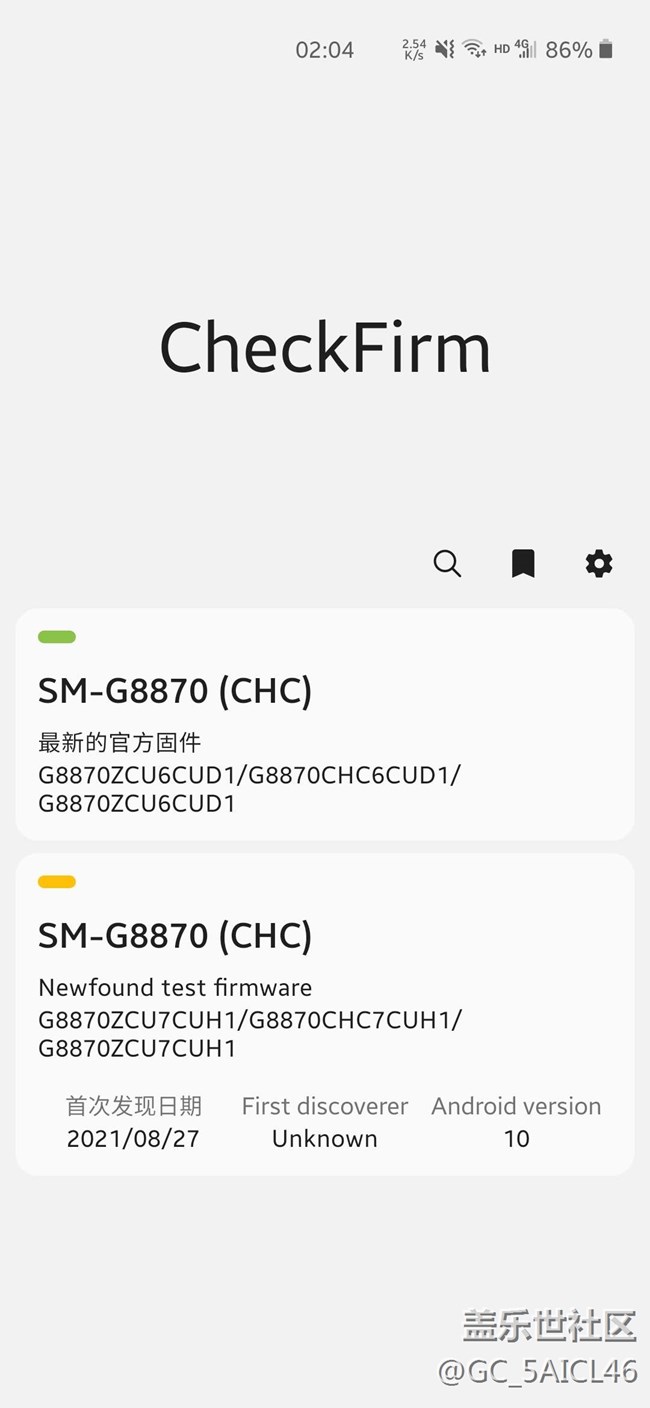Tap the first discovery date 2021/08/27

[x=133, y=1138]
